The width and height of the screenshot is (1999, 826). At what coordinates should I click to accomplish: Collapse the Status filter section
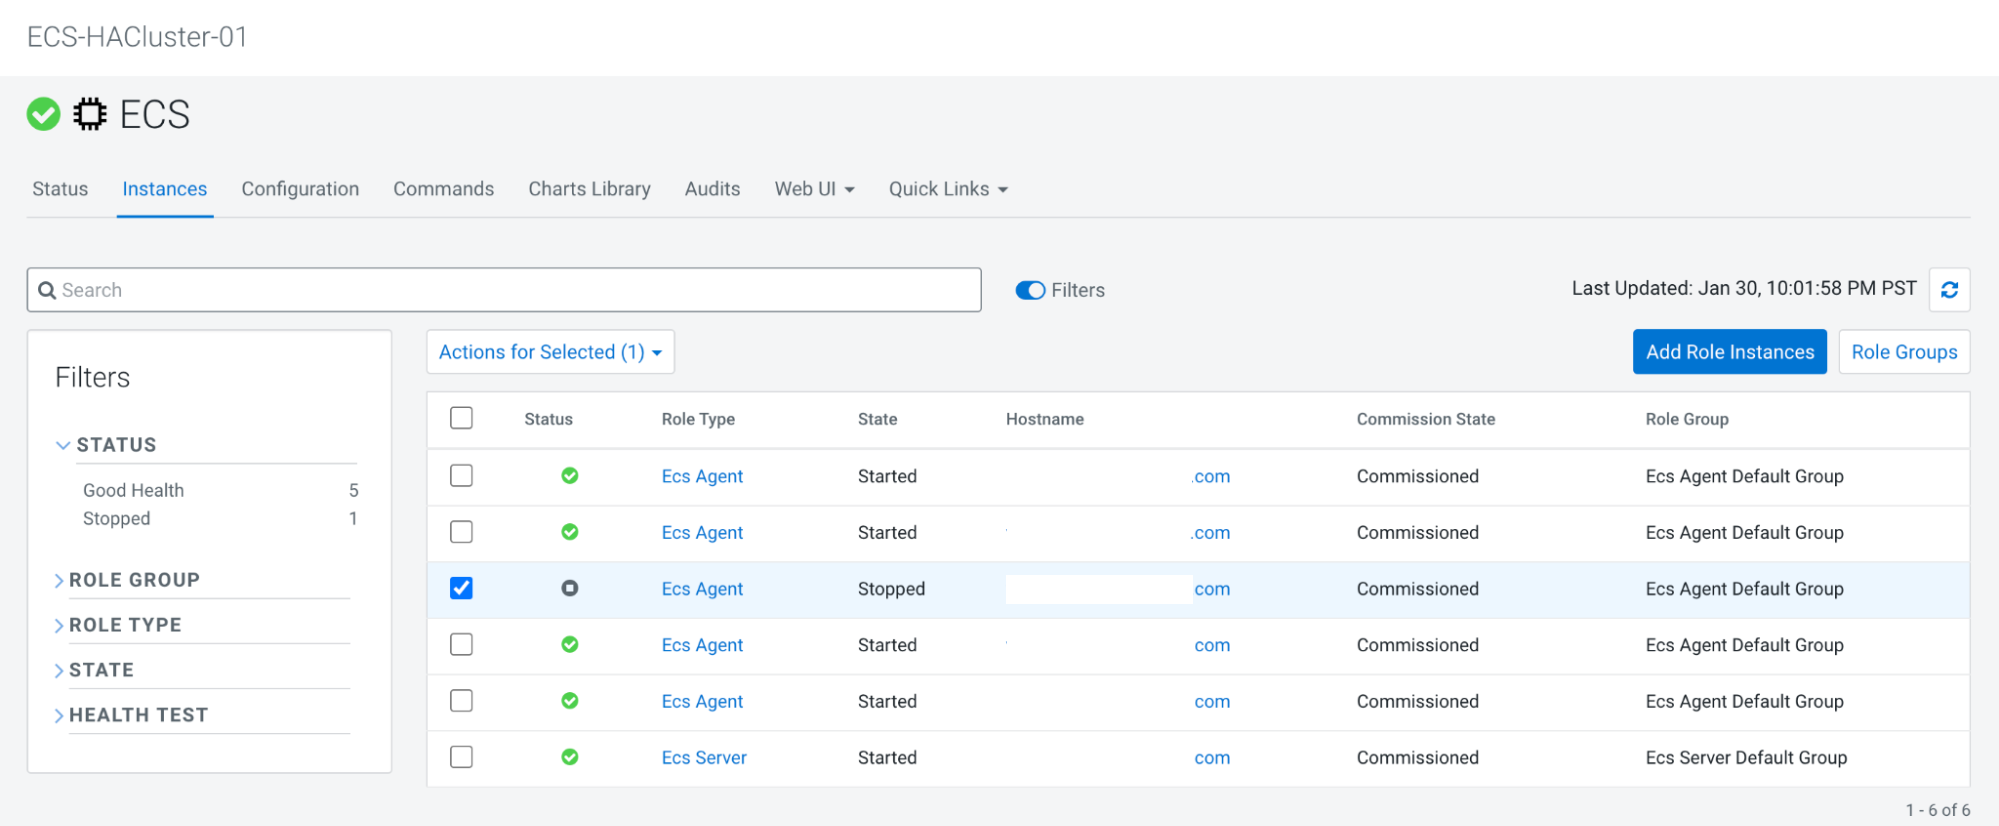[116, 445]
